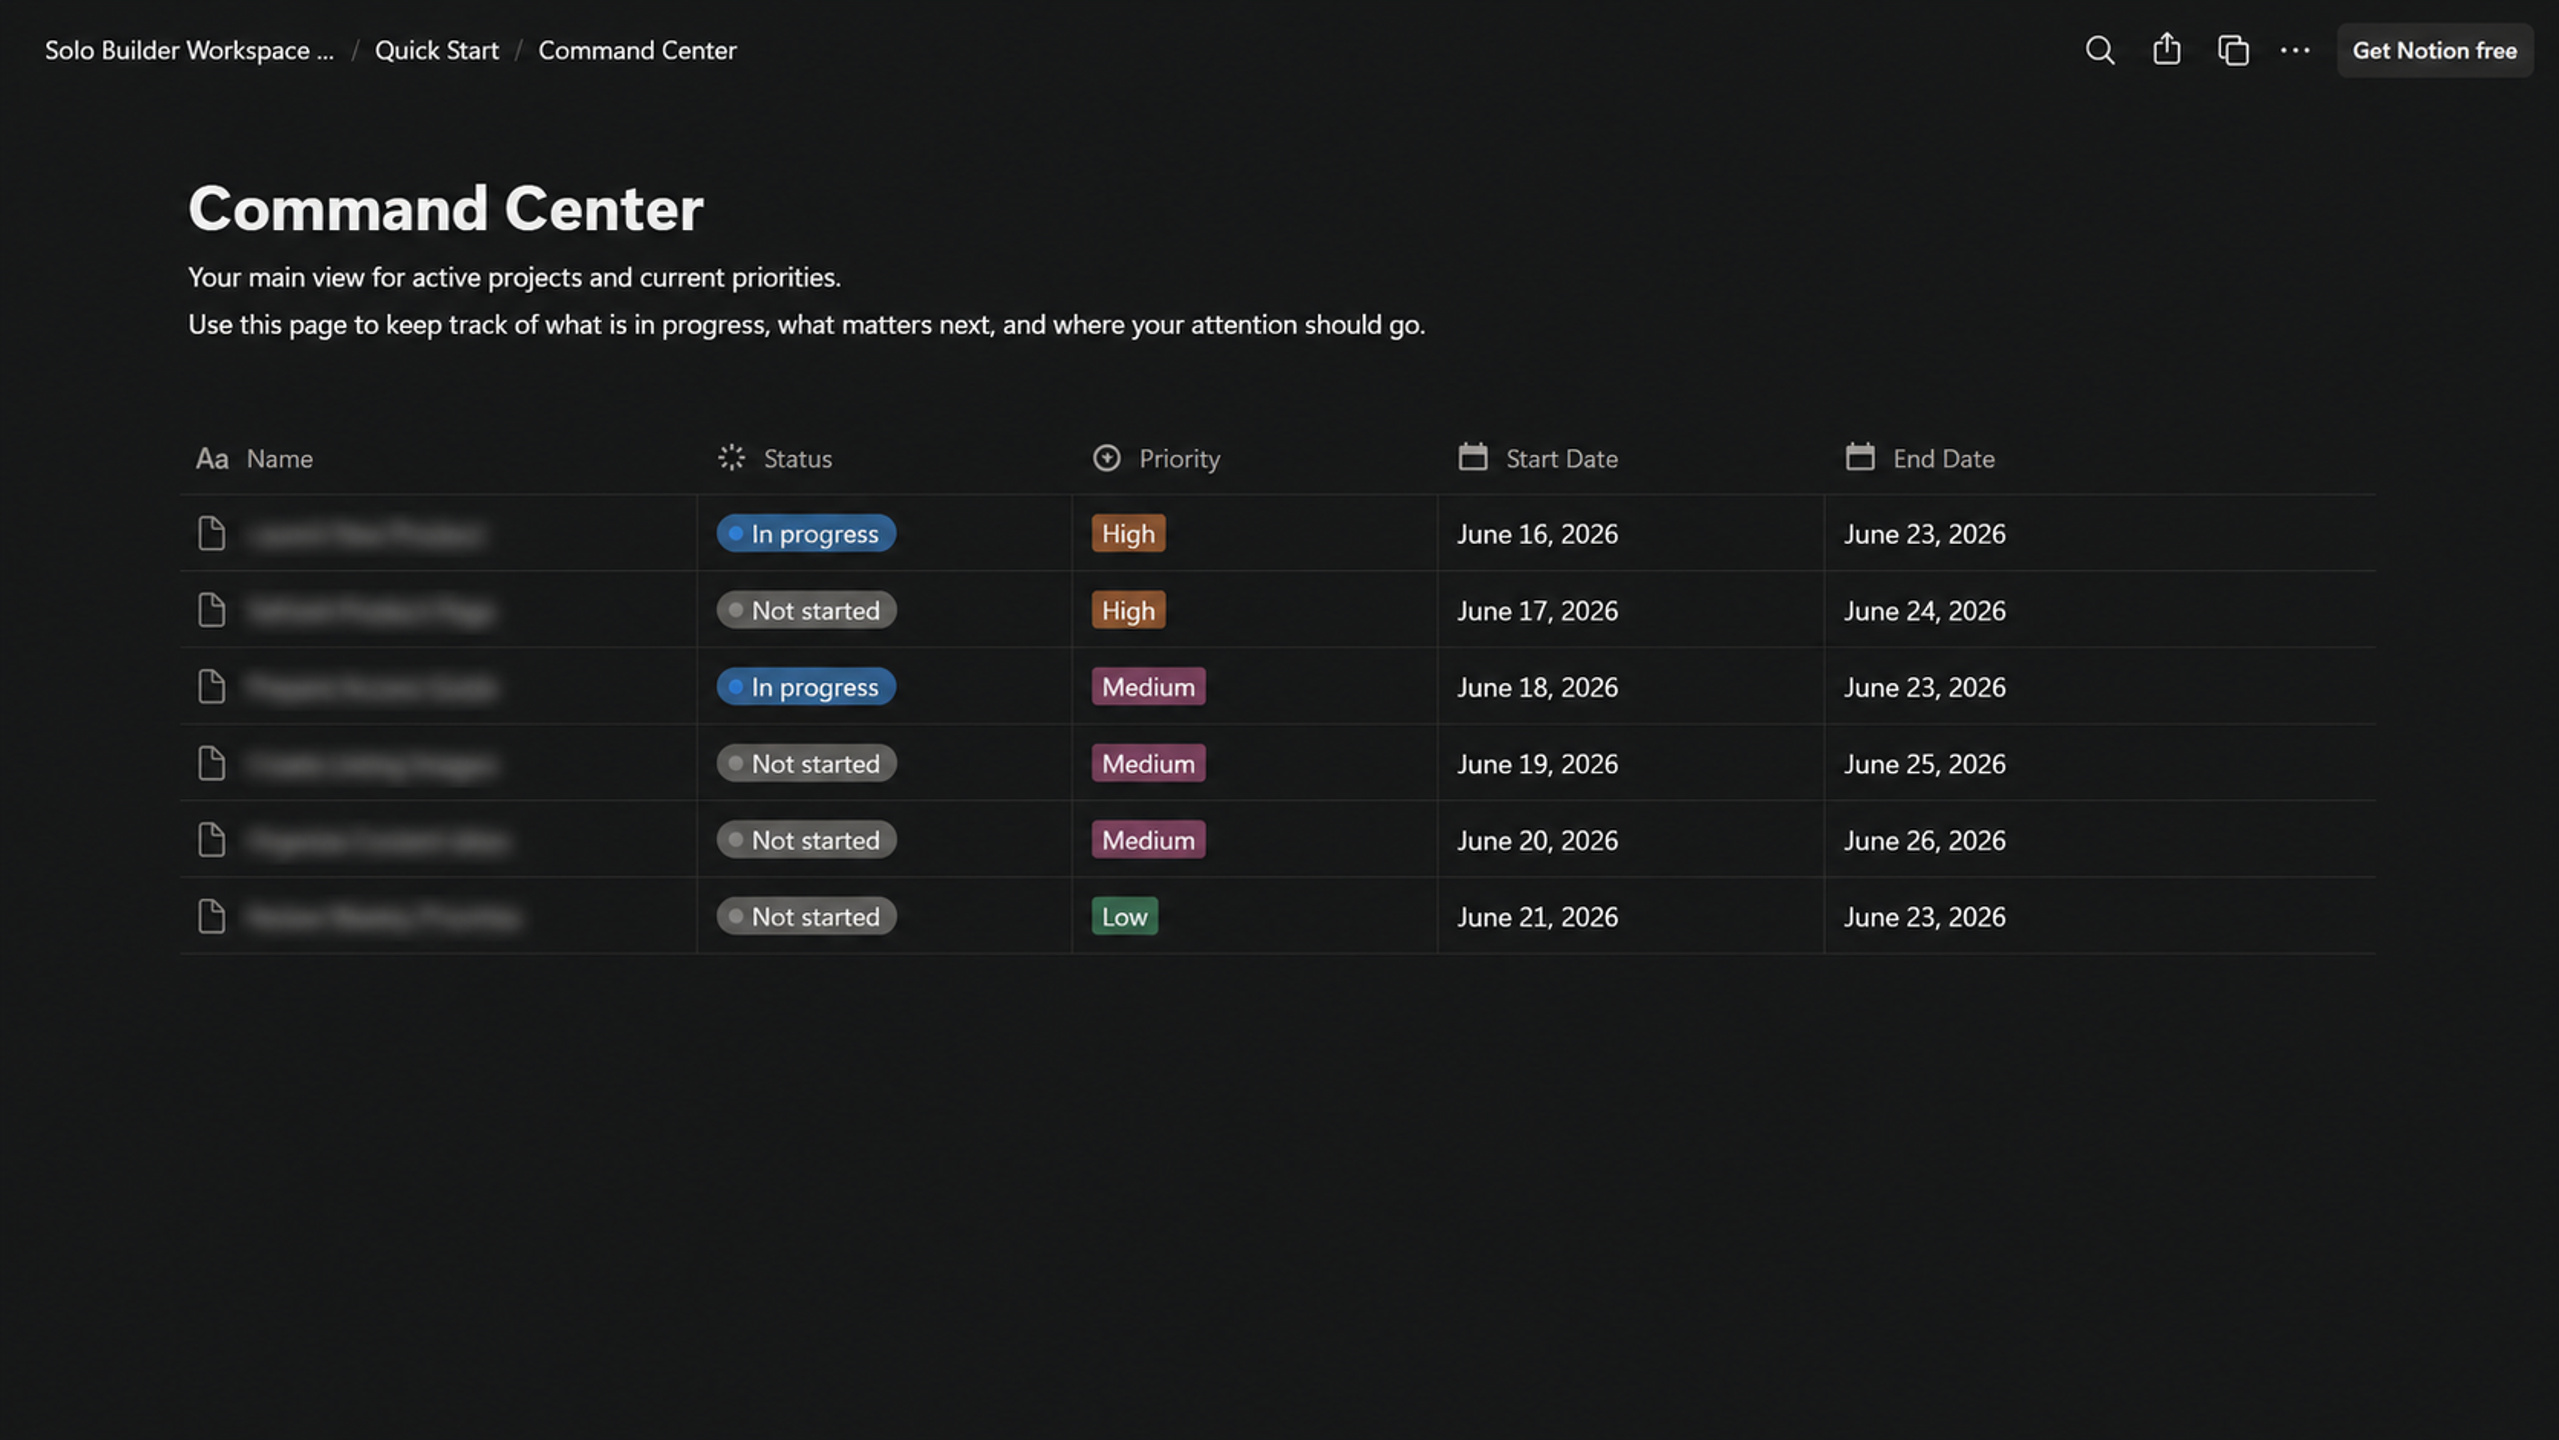Click the End Date calendar header icon
Screen dimensions: 2559x1440
(1859, 457)
